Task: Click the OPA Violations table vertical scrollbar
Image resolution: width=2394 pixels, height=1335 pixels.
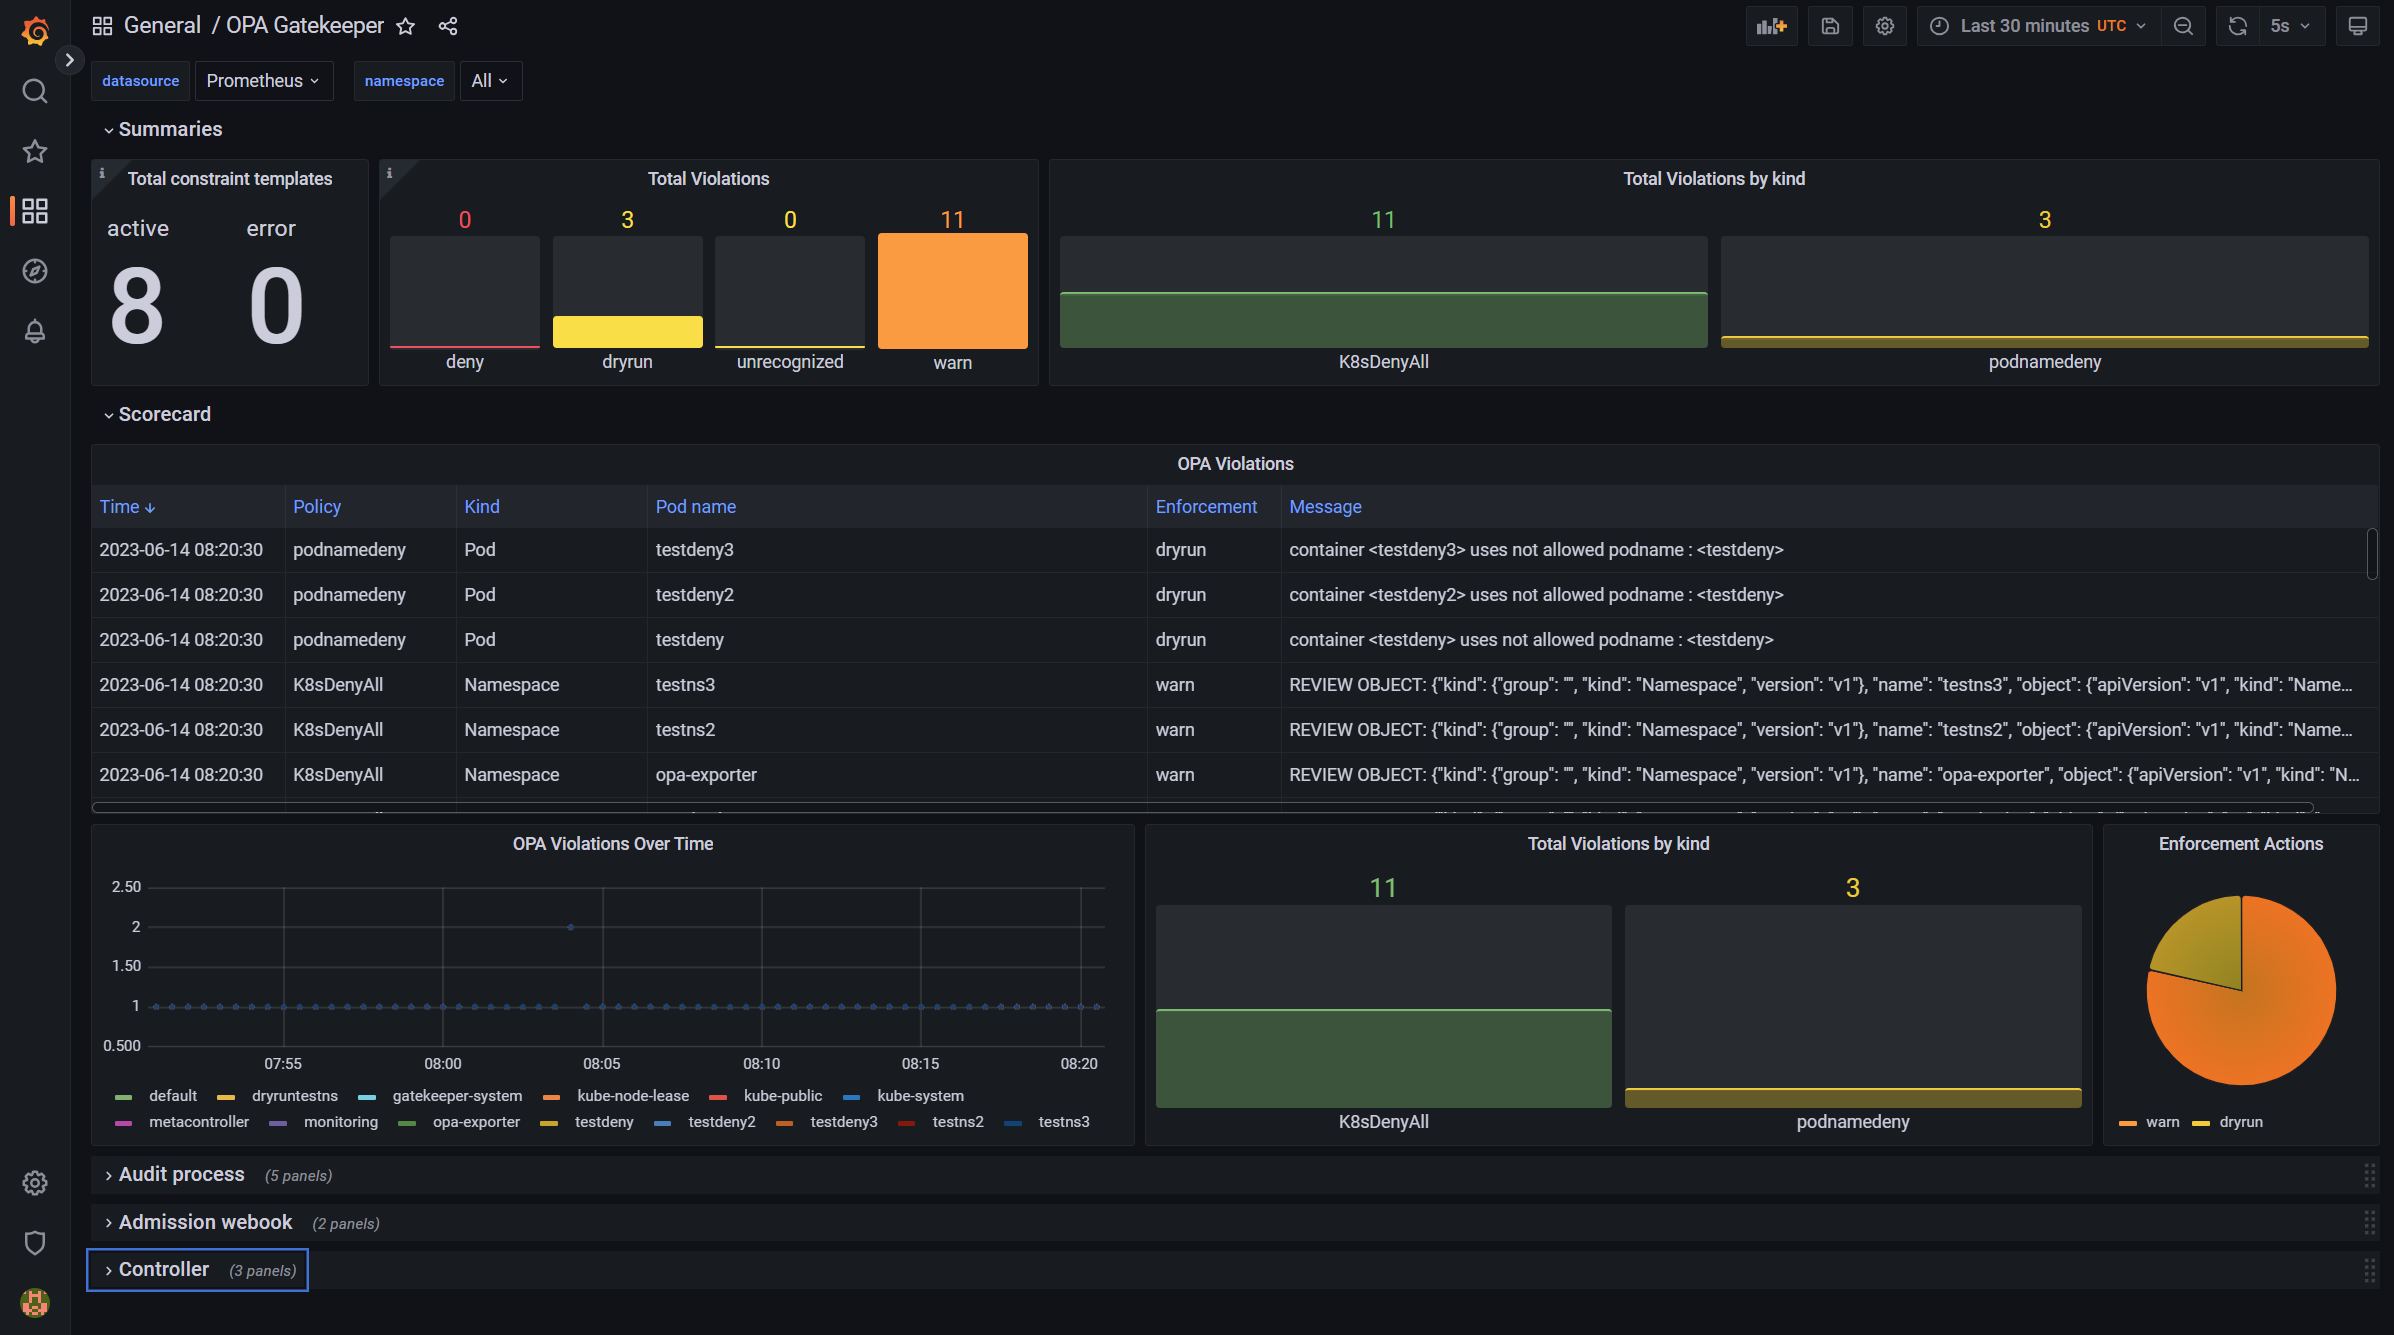Action: point(2371,555)
